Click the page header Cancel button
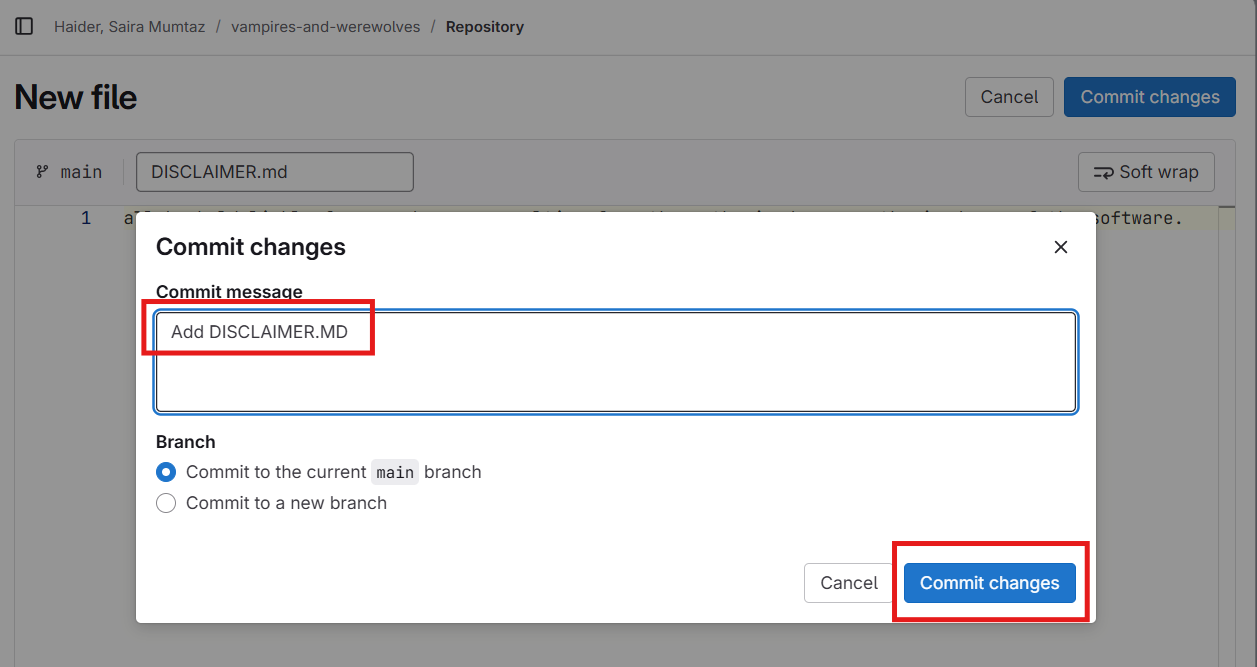The width and height of the screenshot is (1257, 667). tap(1009, 97)
